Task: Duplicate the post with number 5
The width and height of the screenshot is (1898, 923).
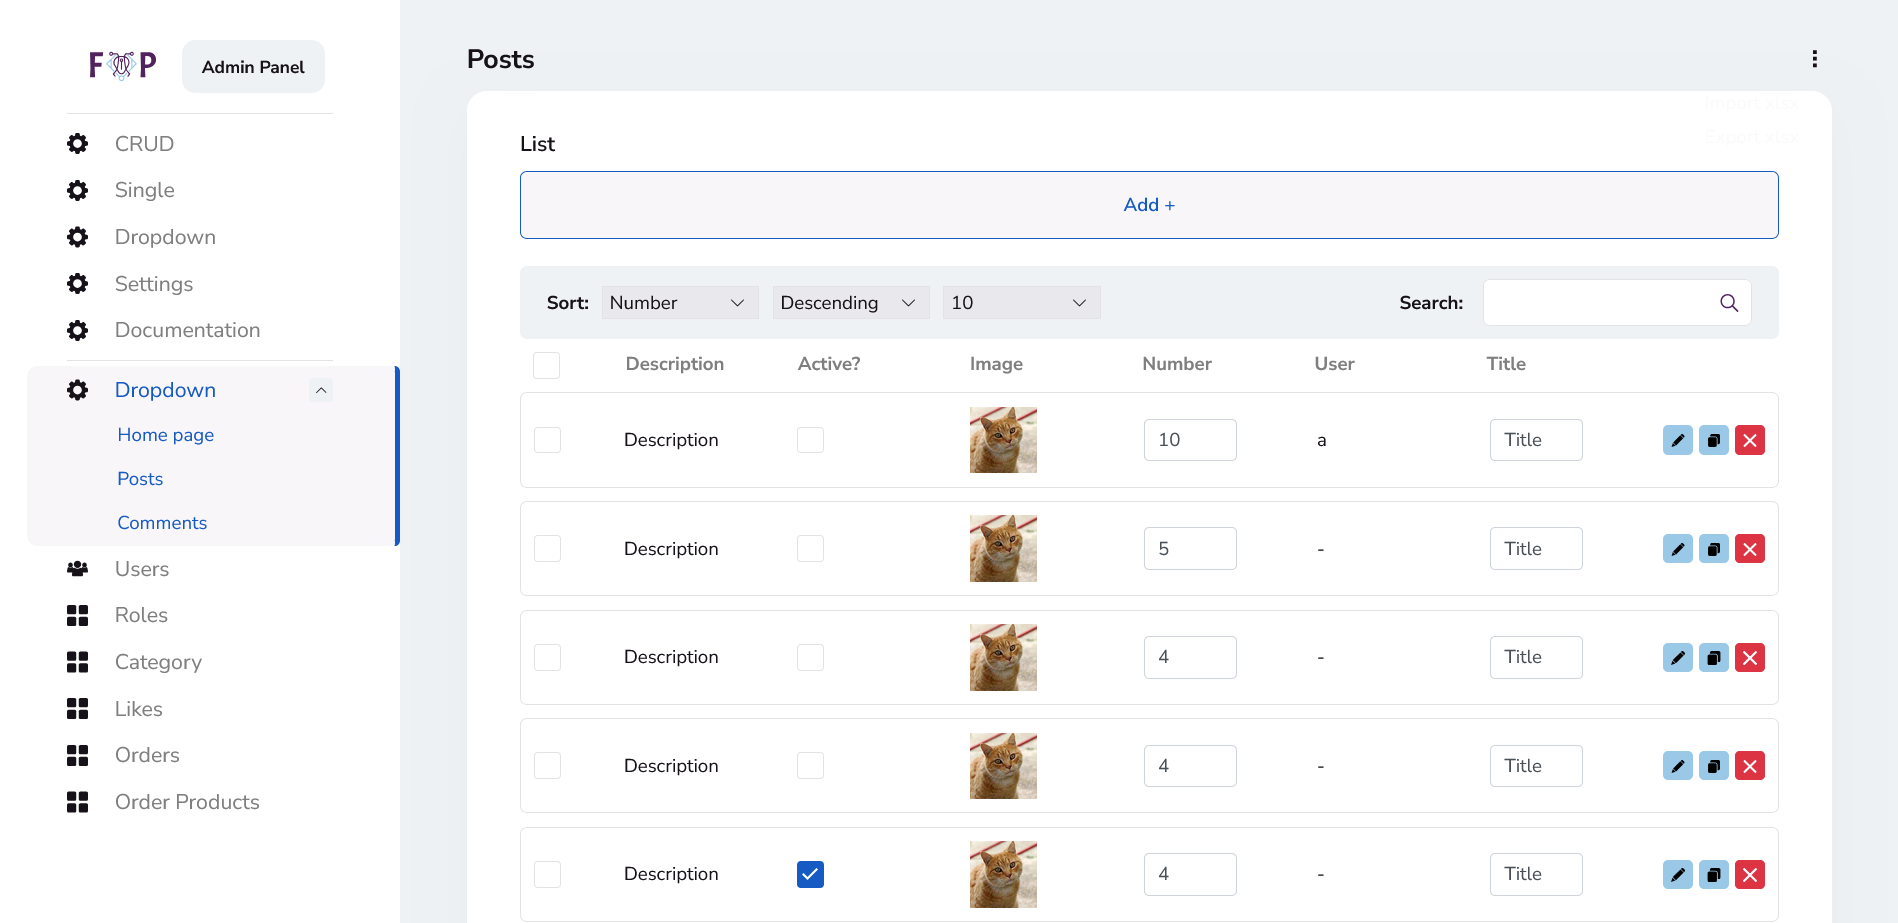Action: click(x=1713, y=549)
